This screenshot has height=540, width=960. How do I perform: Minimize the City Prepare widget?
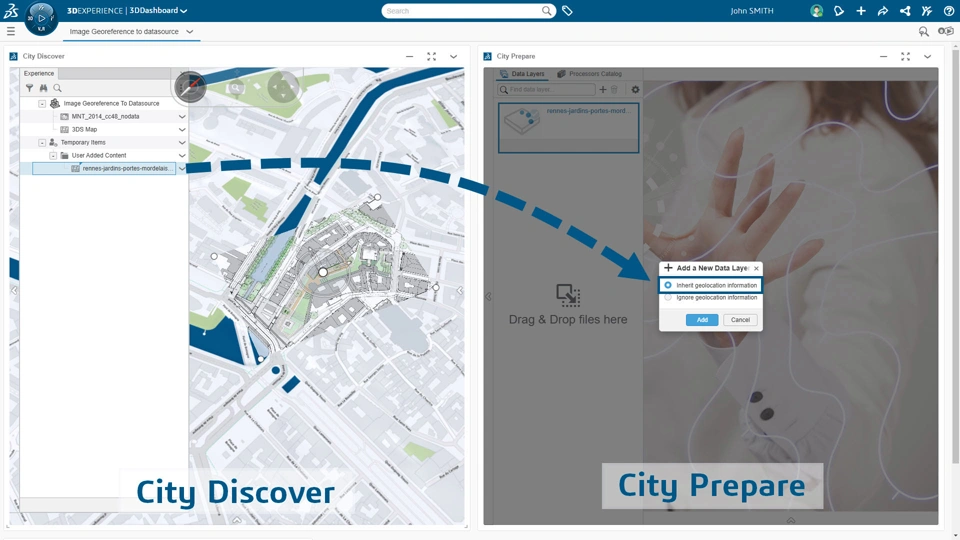click(x=883, y=56)
